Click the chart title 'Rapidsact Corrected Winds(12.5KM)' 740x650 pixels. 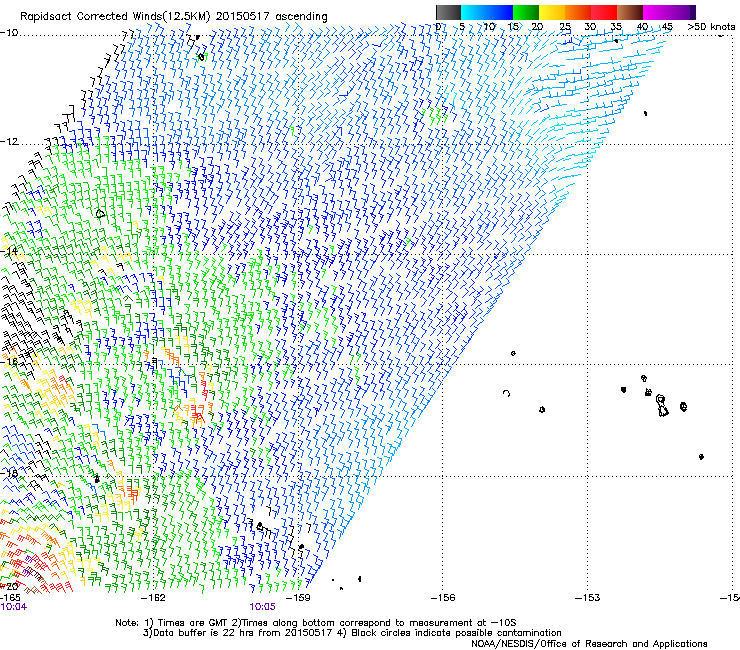(x=116, y=17)
